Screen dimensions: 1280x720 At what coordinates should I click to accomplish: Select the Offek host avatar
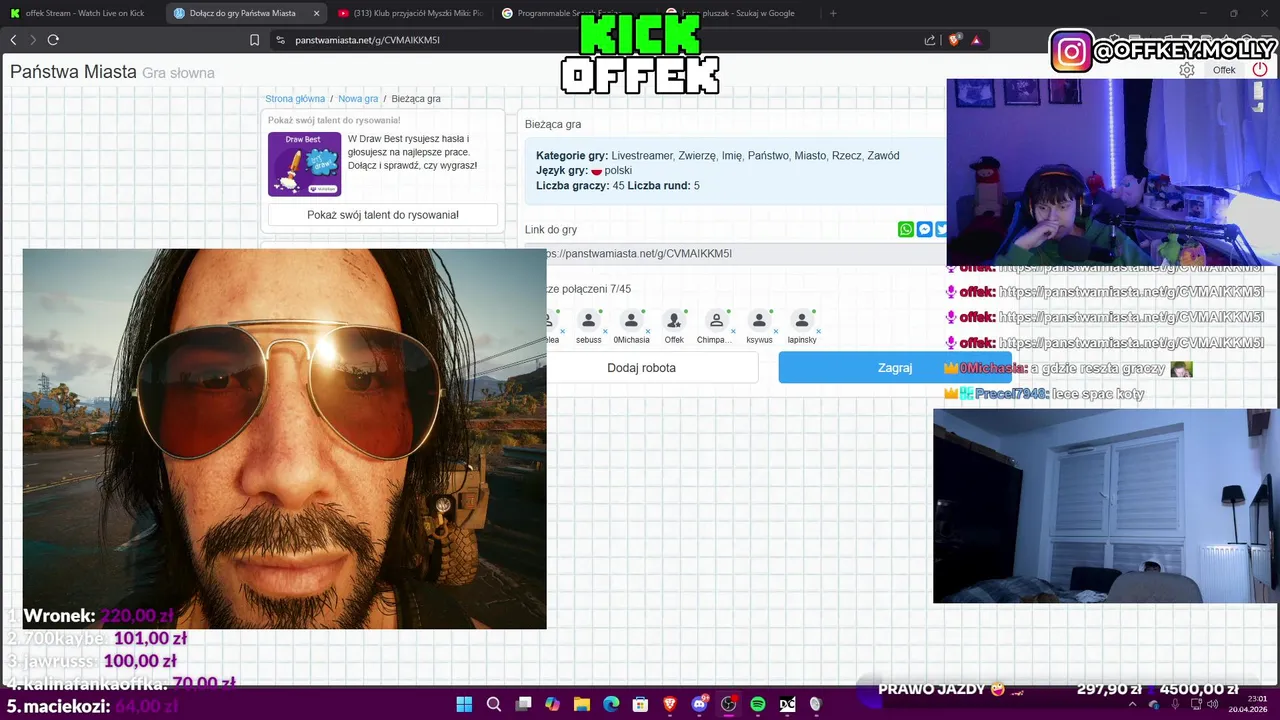click(674, 321)
